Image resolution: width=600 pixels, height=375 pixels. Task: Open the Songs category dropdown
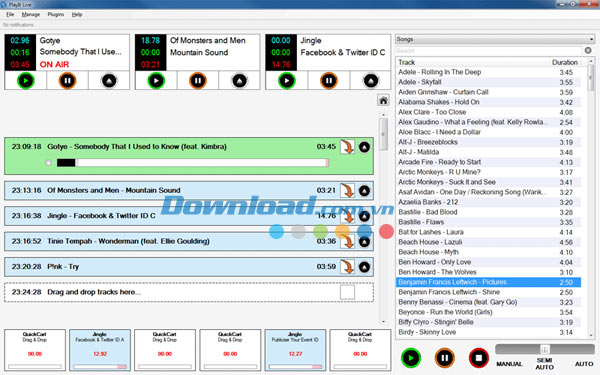click(495, 39)
